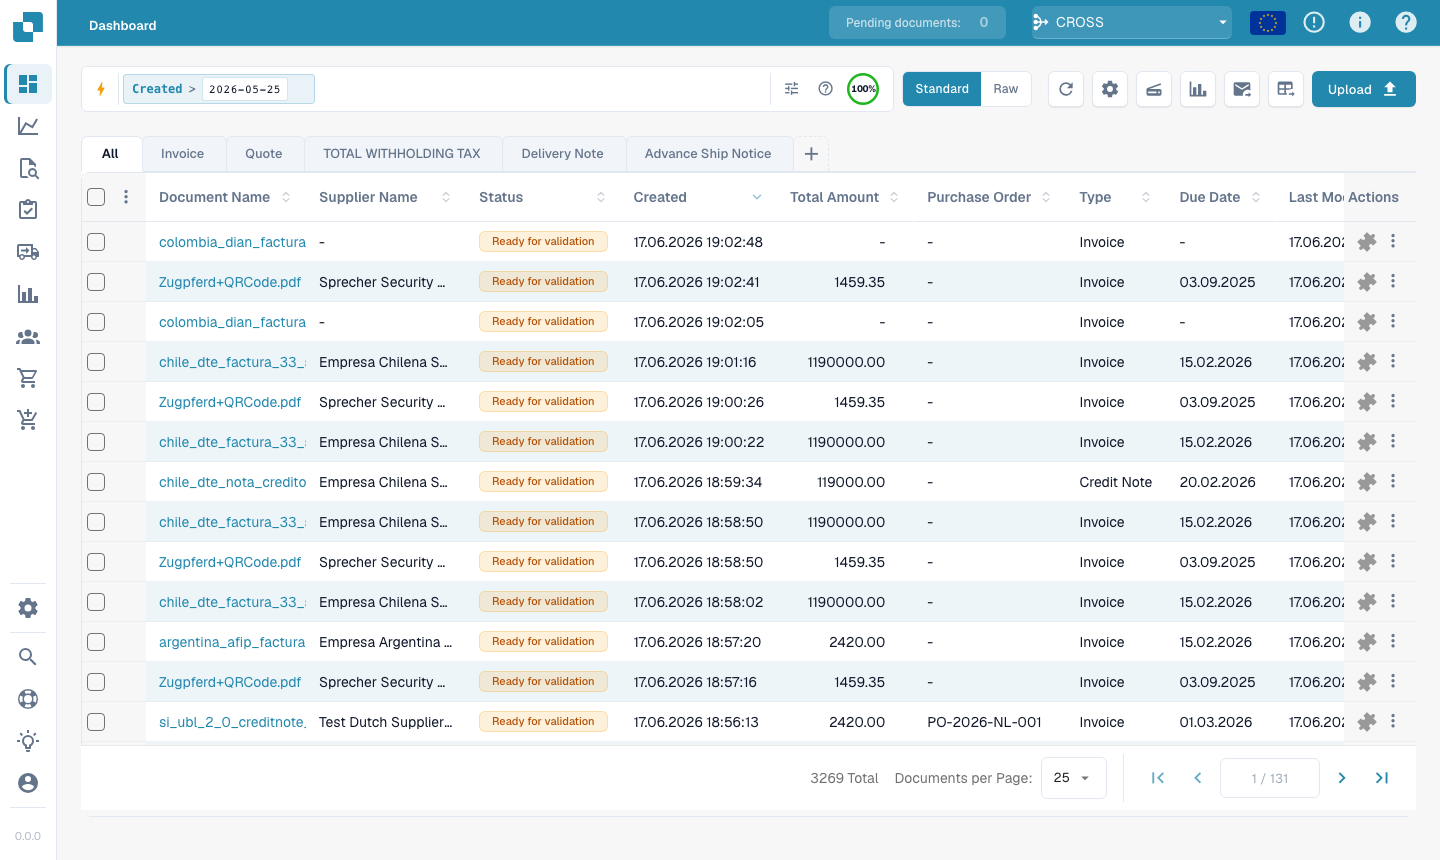
Task: Expand the Created column sort chevron
Action: [757, 197]
